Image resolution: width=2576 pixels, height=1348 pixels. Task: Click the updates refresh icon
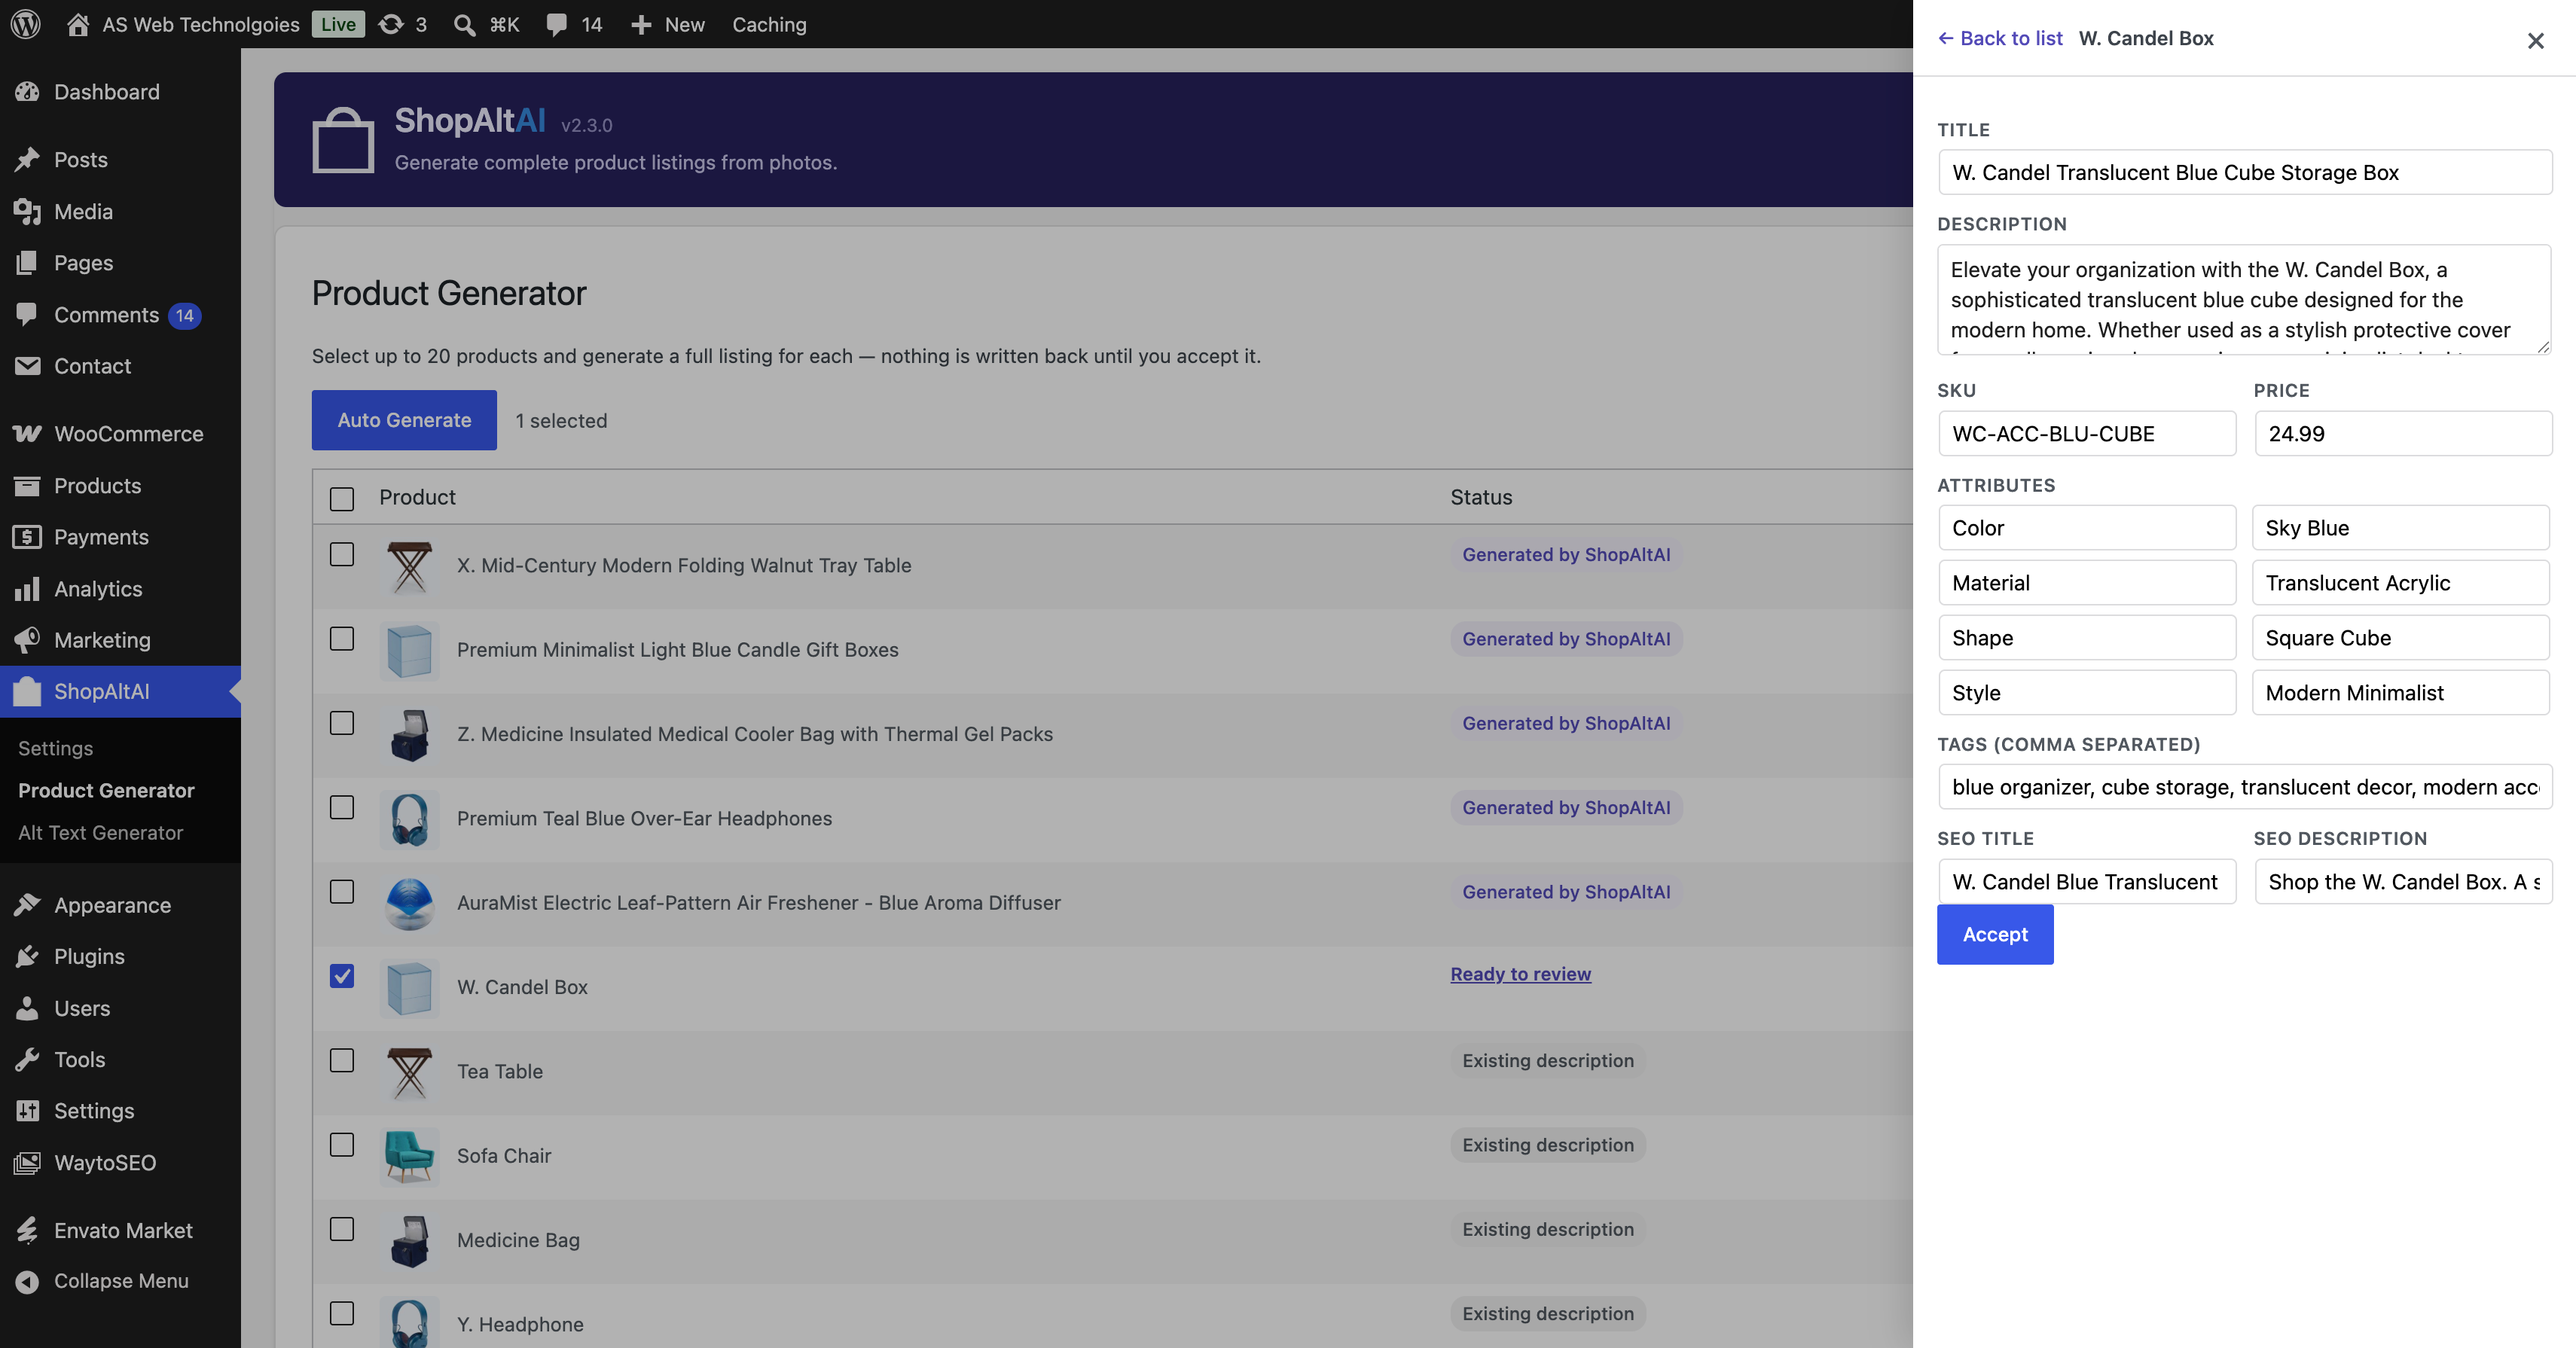click(x=391, y=24)
